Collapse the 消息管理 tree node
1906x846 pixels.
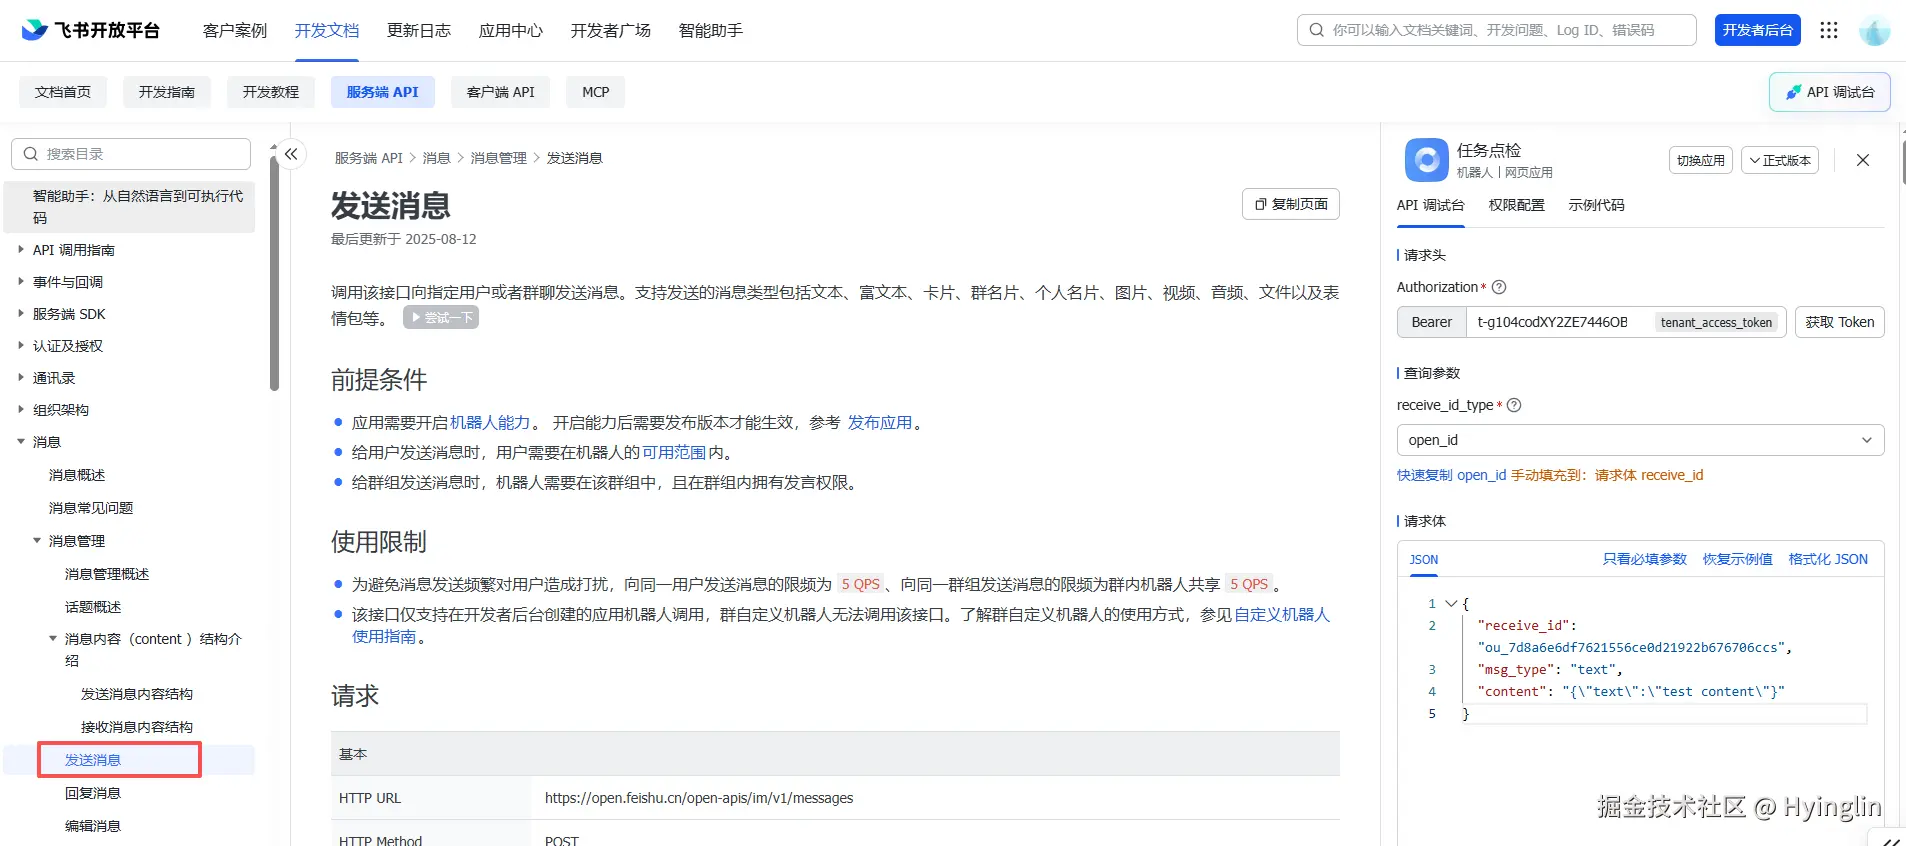click(37, 541)
